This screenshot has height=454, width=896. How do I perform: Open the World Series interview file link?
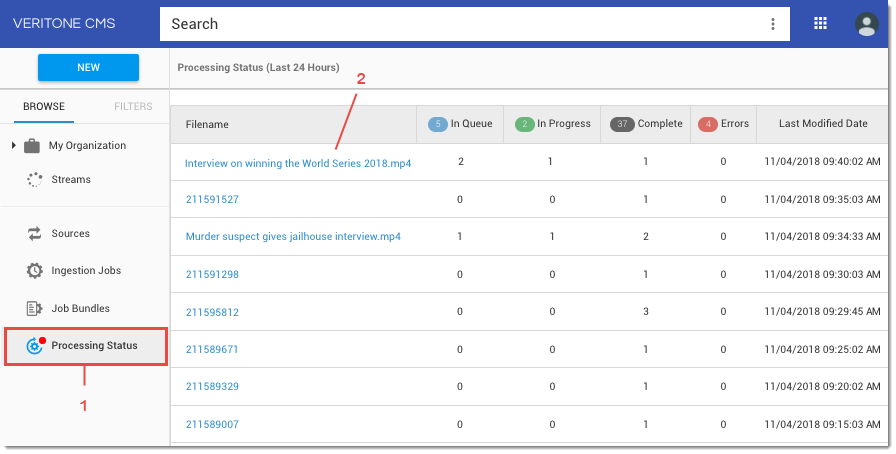coord(298,163)
